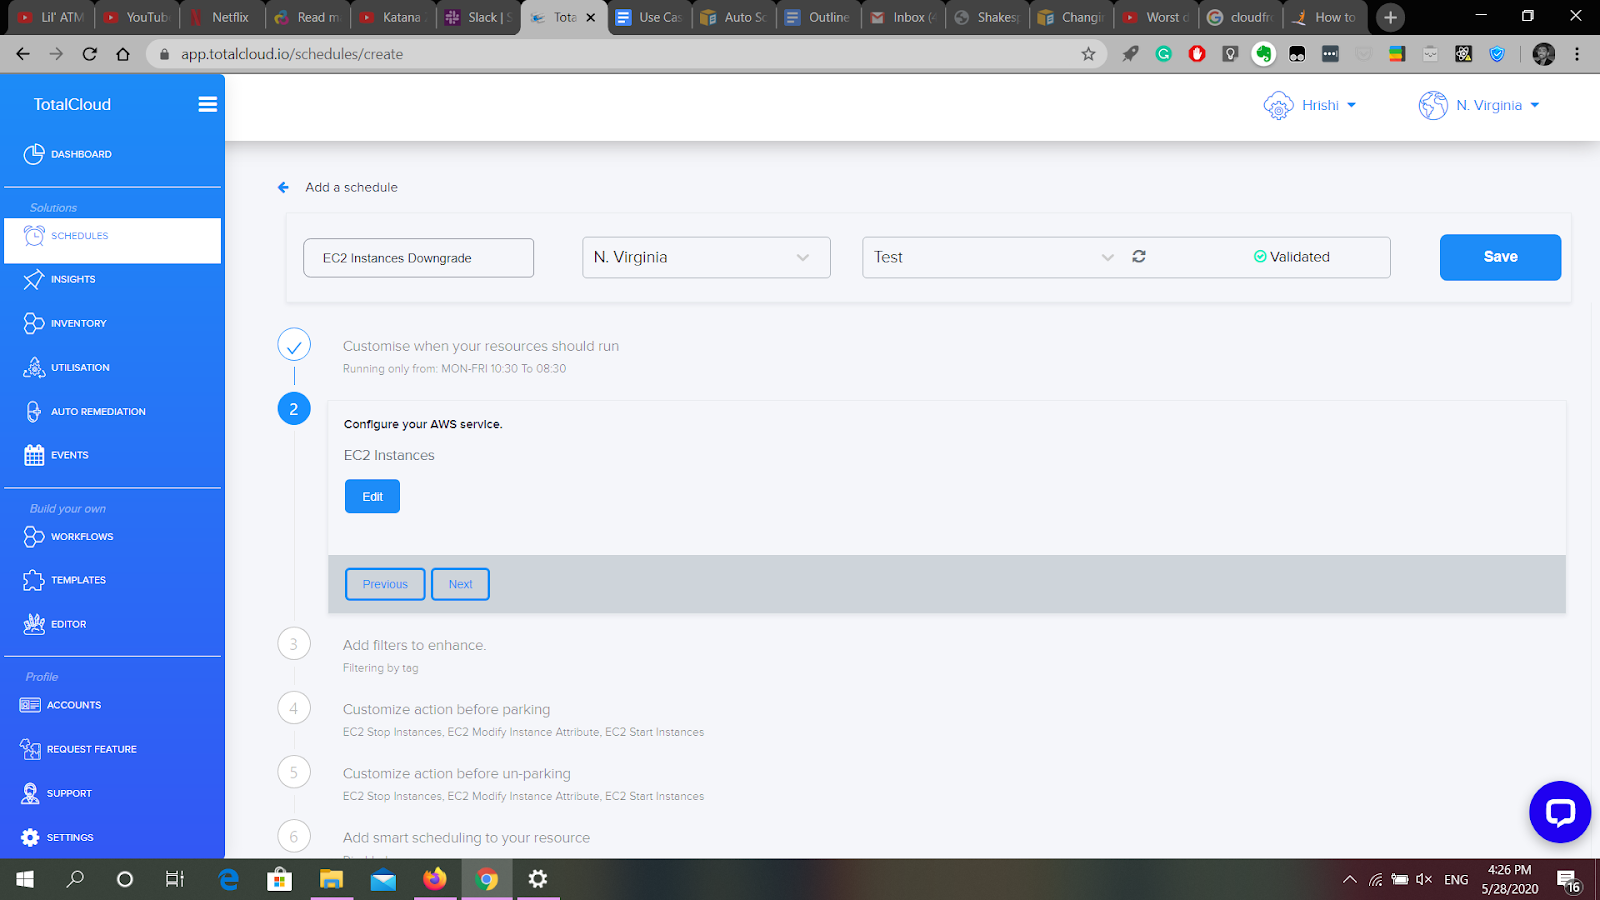Switch to the Katana browser tab
This screenshot has height=900, width=1600.
pyautogui.click(x=394, y=17)
